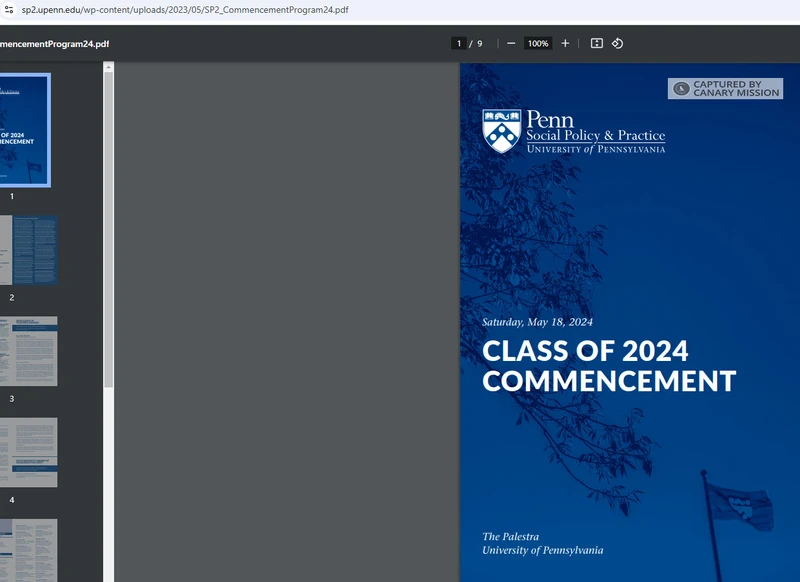Click the zoom in plus button
The height and width of the screenshot is (582, 800).
click(x=565, y=43)
